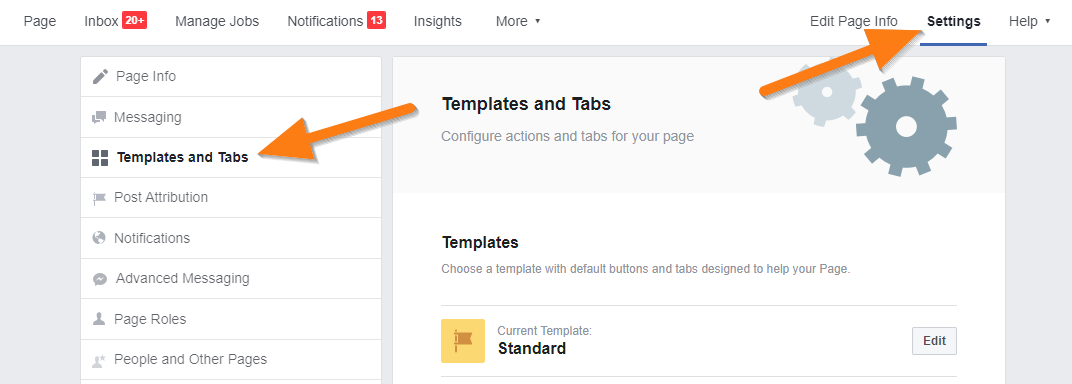This screenshot has height=384, width=1072.
Task: Click the globe icon beside Notifications
Action: (99, 238)
